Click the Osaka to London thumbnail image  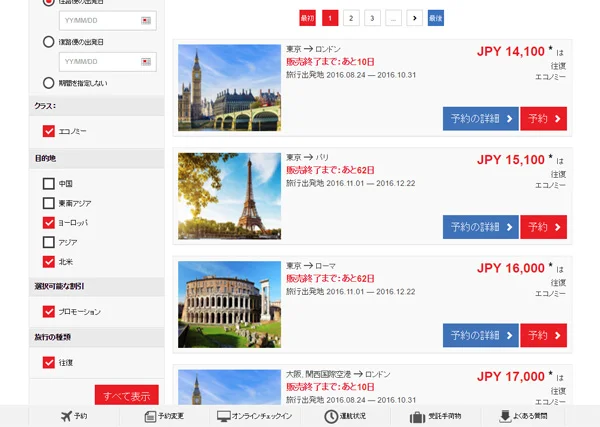pos(229,387)
